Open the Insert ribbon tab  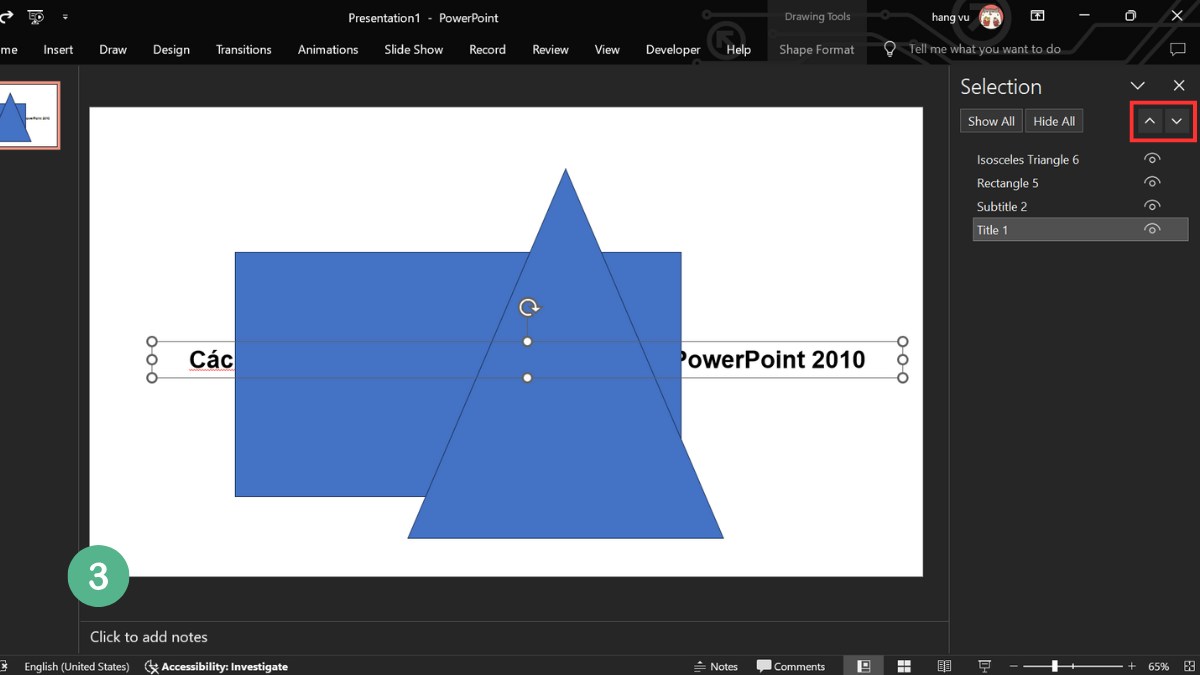click(58, 49)
